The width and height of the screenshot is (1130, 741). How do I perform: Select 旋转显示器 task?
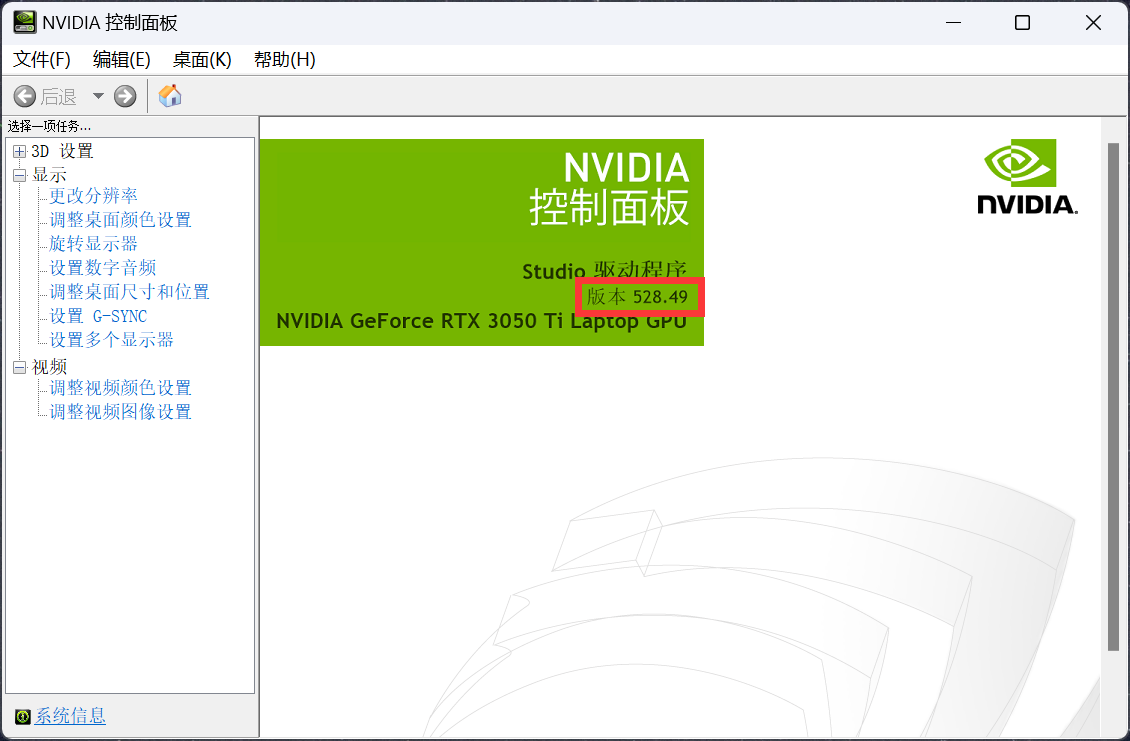point(94,244)
